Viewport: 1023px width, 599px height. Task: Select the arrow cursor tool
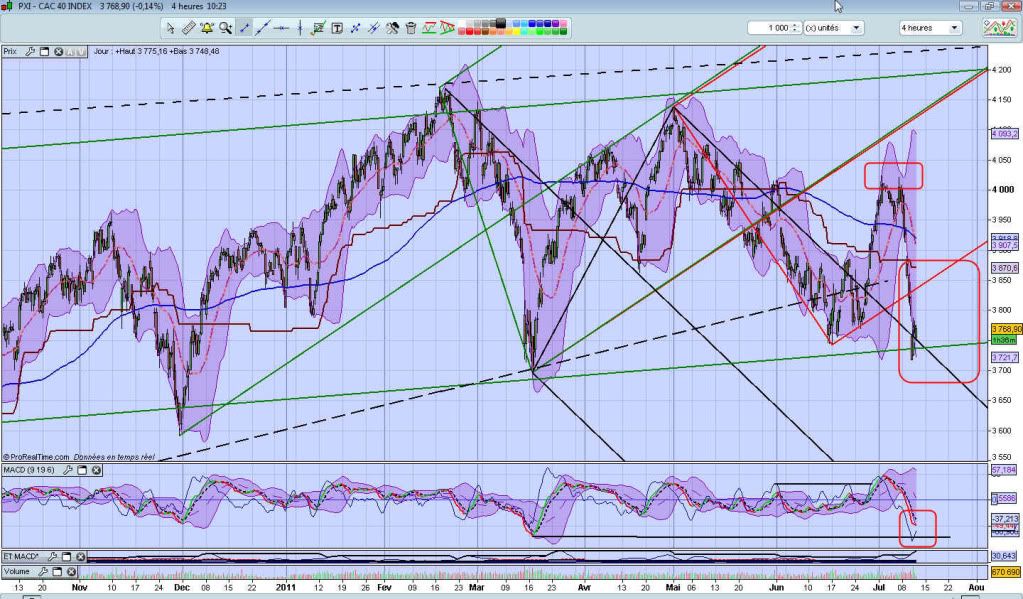[x=171, y=28]
